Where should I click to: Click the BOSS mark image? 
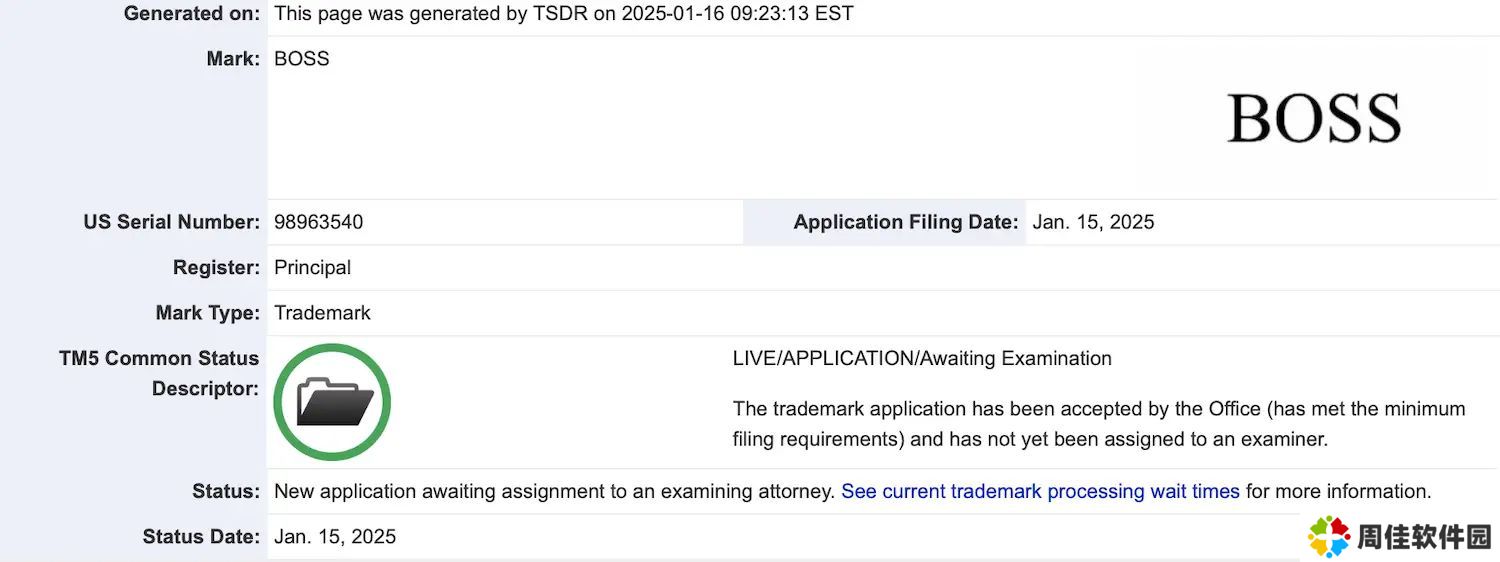coord(1314,119)
